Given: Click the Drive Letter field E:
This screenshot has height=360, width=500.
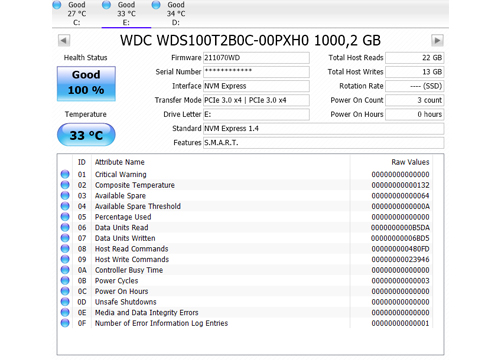Looking at the screenshot, I should (256, 114).
